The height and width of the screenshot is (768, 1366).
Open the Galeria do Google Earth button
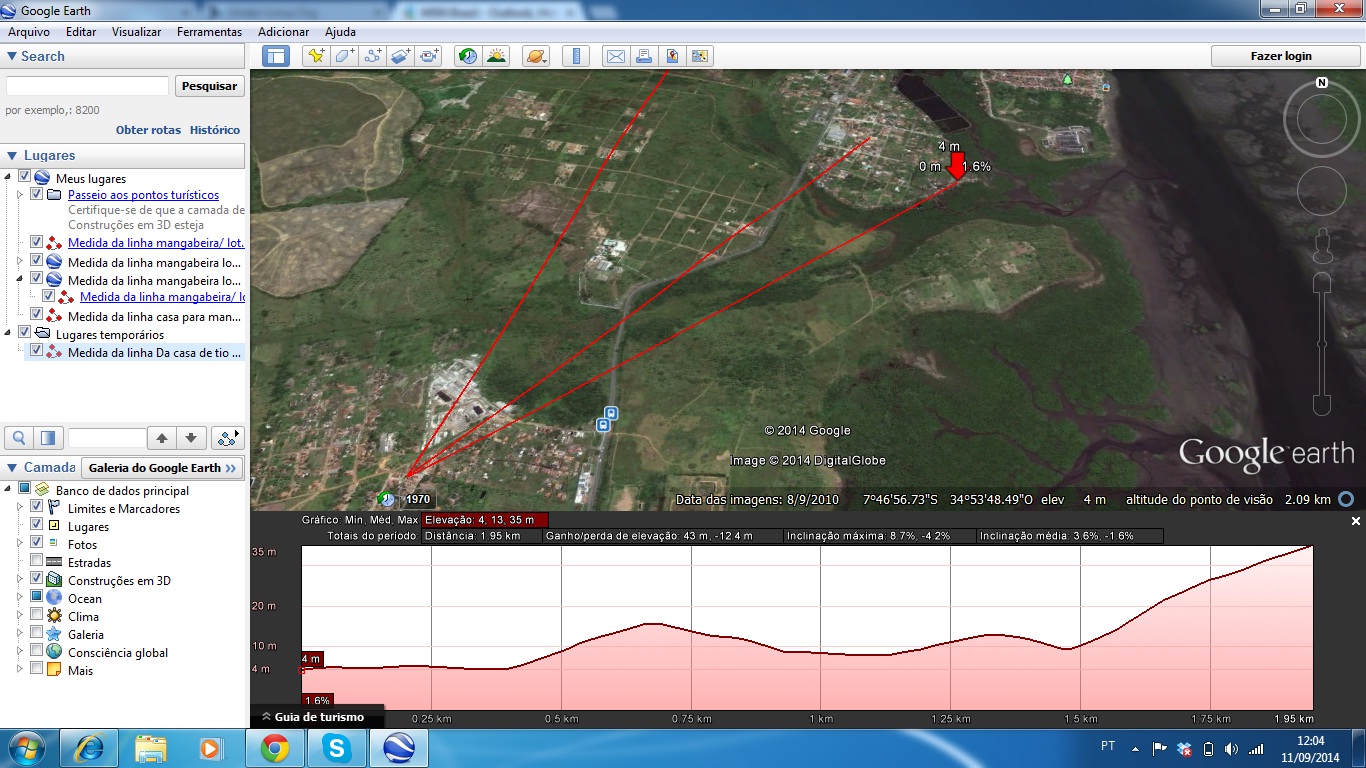click(x=162, y=467)
